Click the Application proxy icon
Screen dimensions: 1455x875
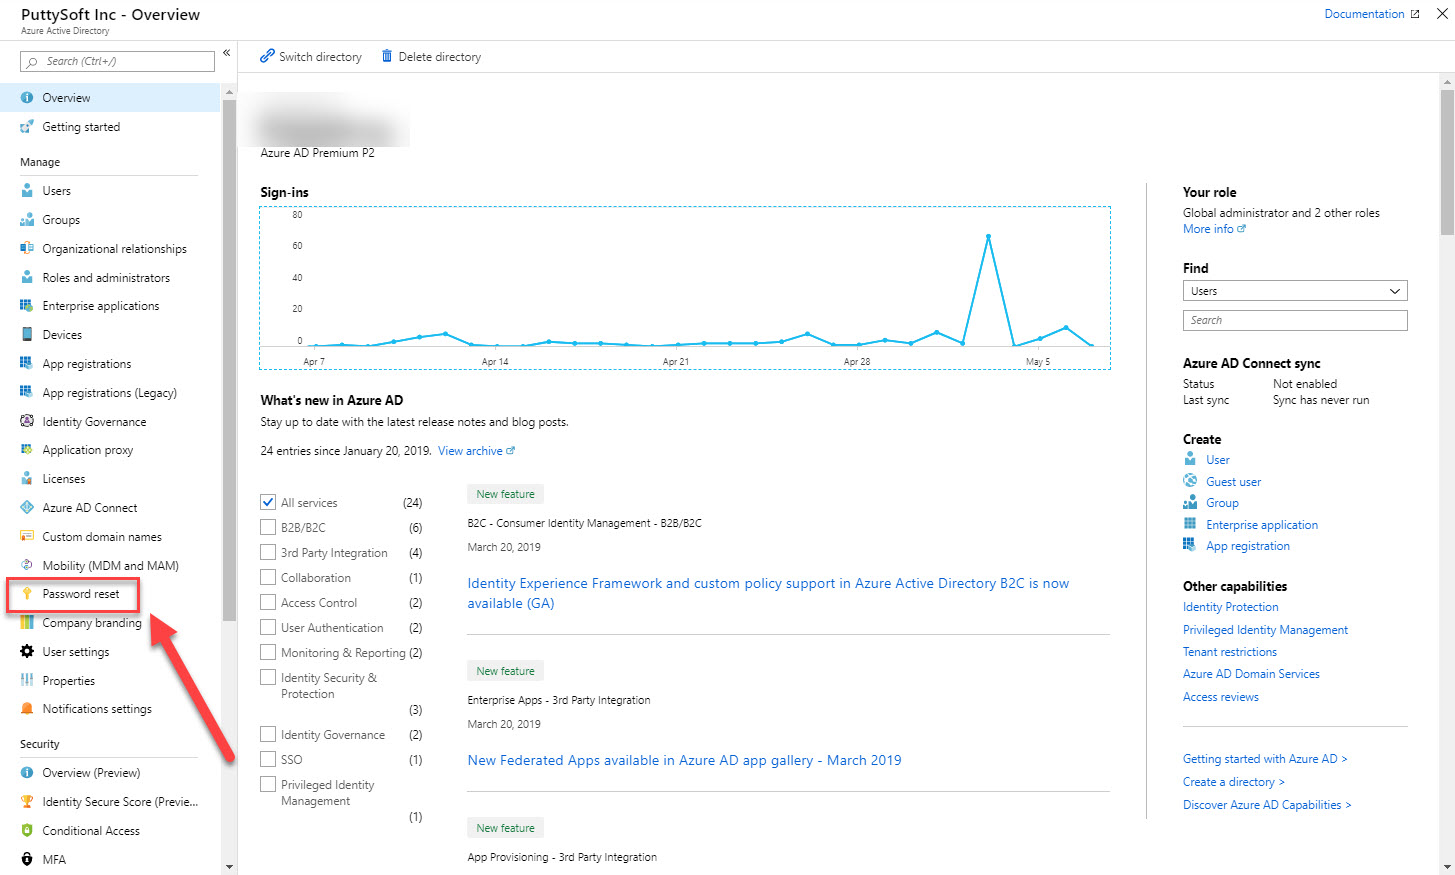click(x=27, y=450)
